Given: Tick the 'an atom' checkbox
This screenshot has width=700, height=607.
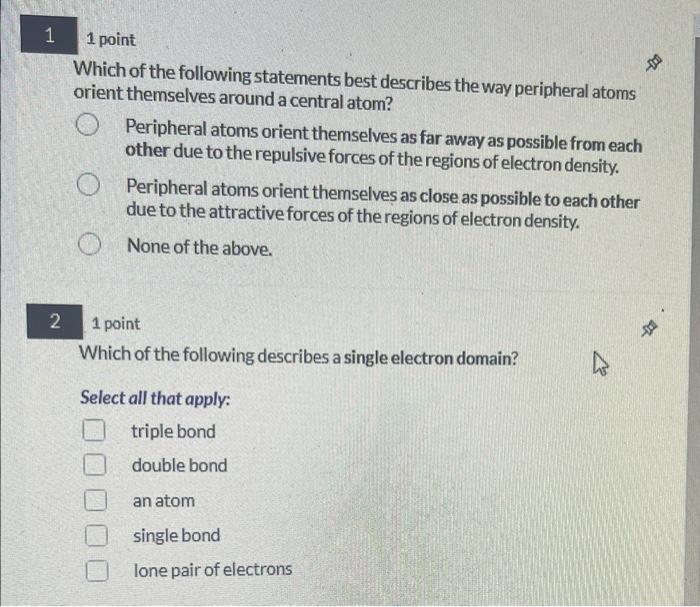Looking at the screenshot, I should coord(96,500).
